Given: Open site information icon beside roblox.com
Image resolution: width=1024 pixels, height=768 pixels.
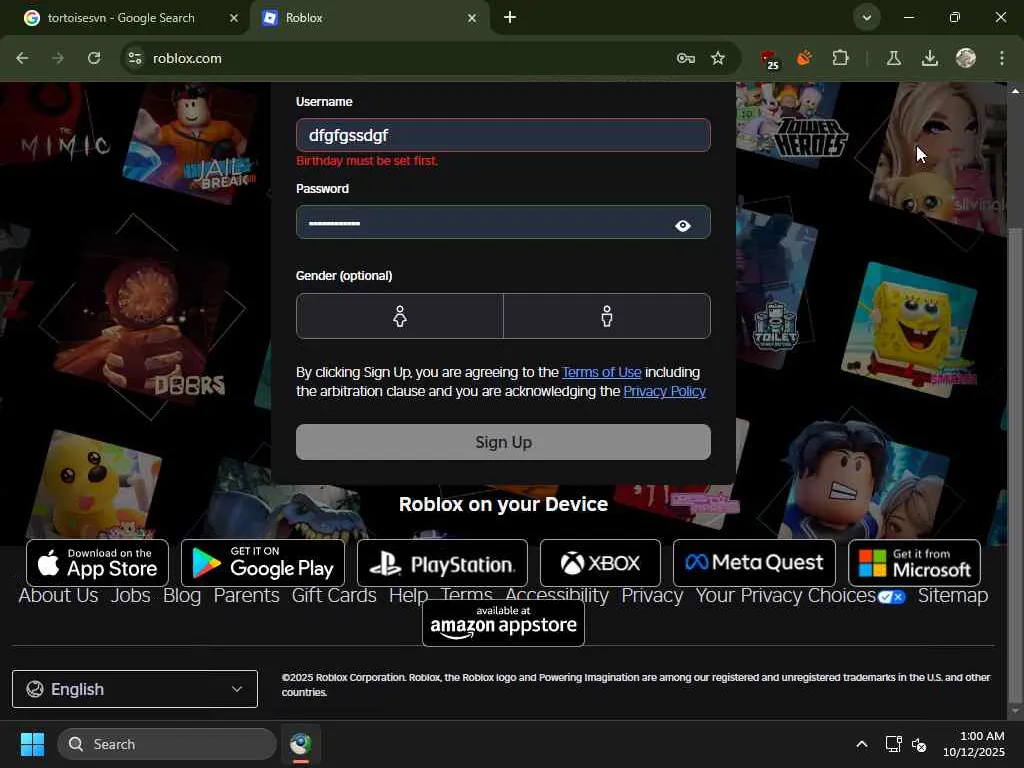Looking at the screenshot, I should tap(135, 58).
